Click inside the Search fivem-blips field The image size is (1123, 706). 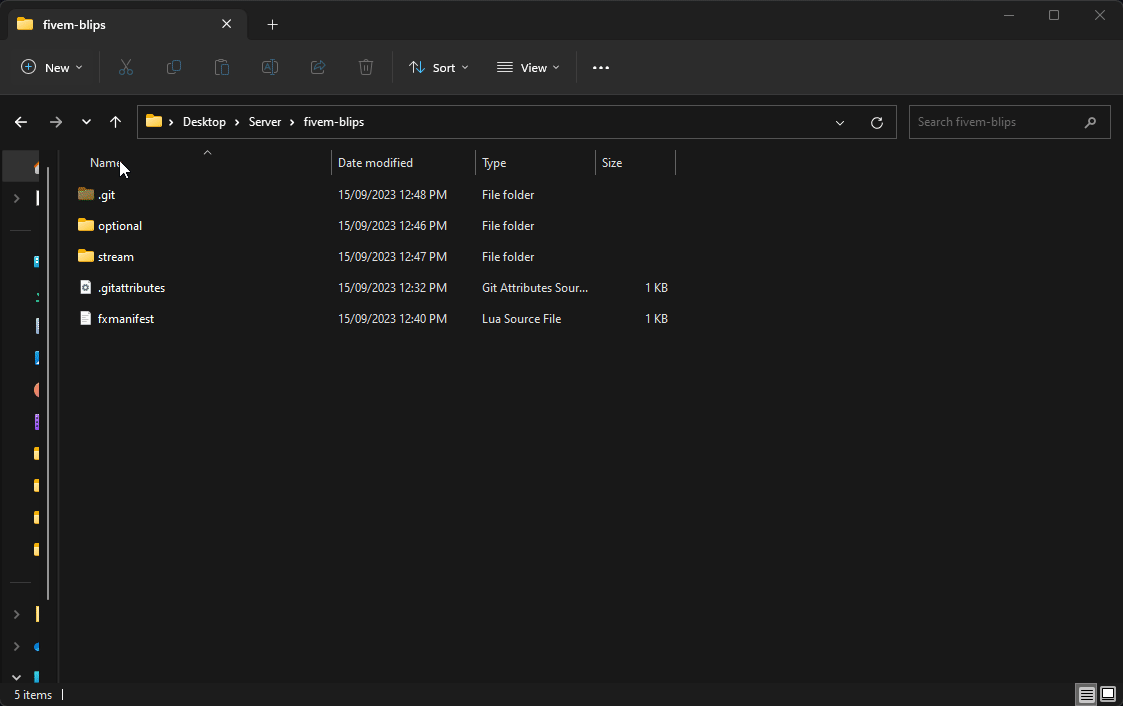(x=1000, y=121)
